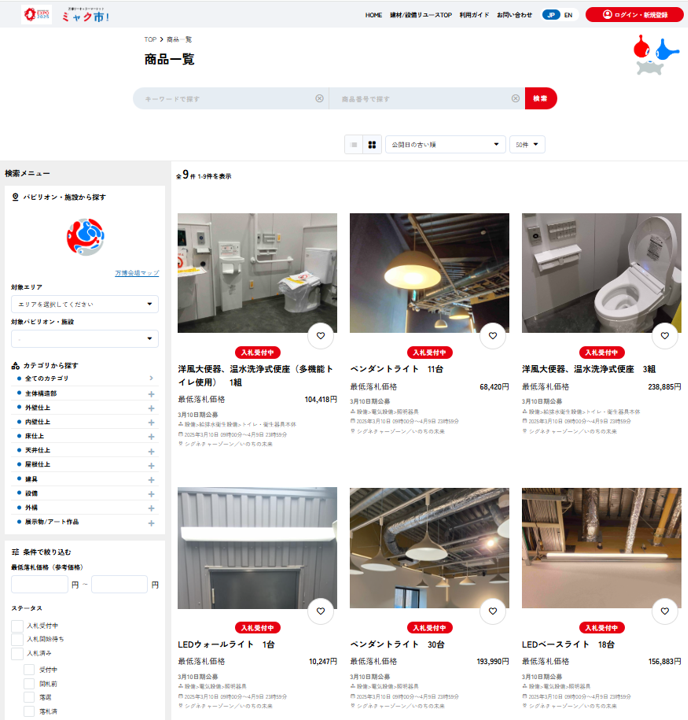Viewport: 688px width, 720px height.
Task: Click the Myaku-Myaku mascot characters
Action: (656, 55)
